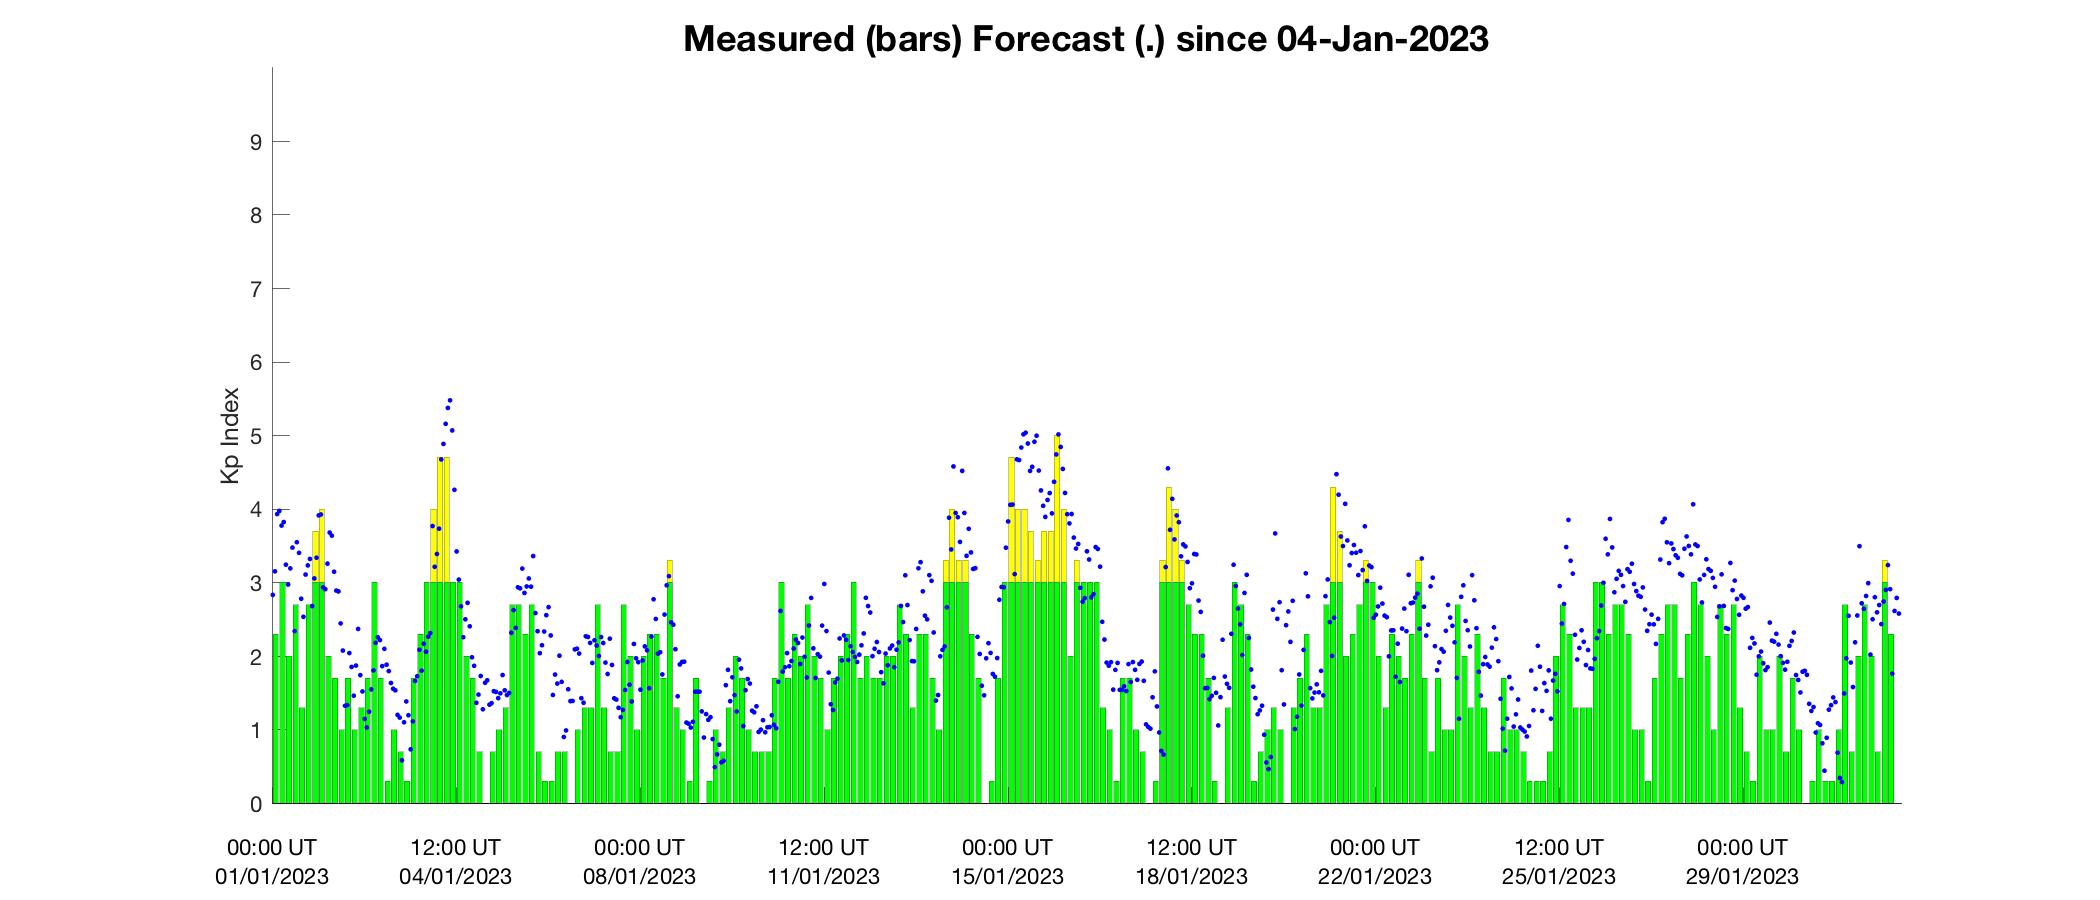Image resolution: width=2100 pixels, height=900 pixels.
Task: Click the y-axis tick label 1
Action: pyautogui.click(x=256, y=730)
